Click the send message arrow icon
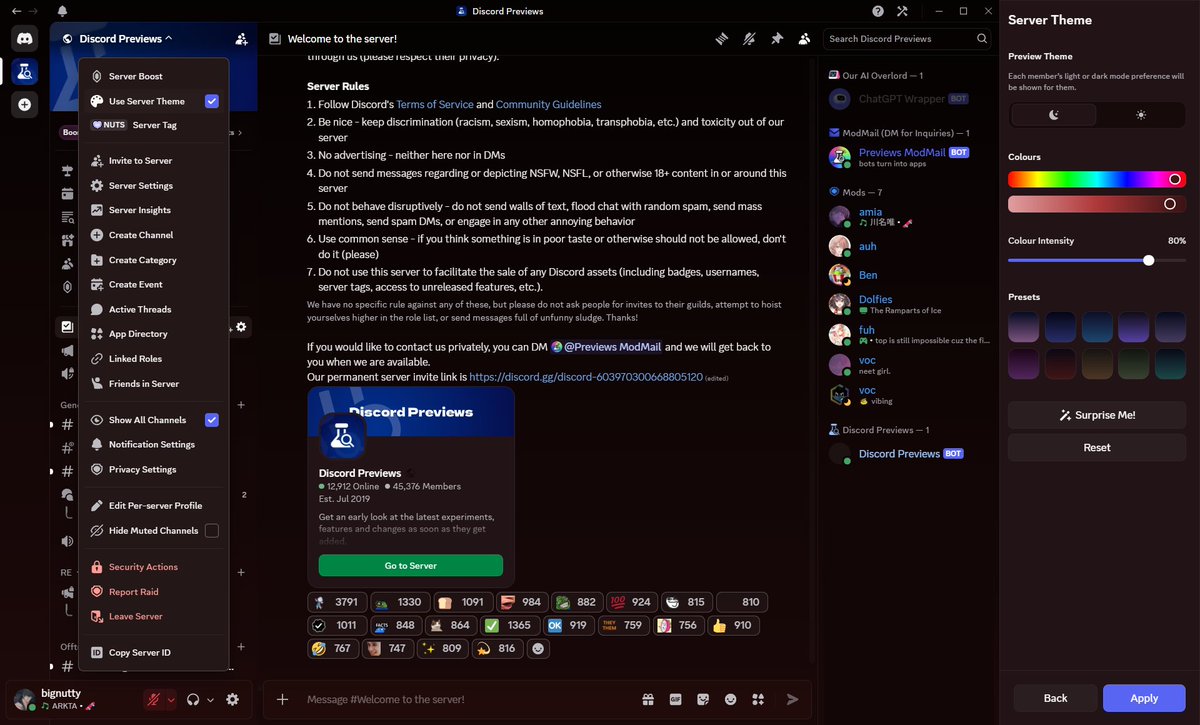 tap(793, 700)
